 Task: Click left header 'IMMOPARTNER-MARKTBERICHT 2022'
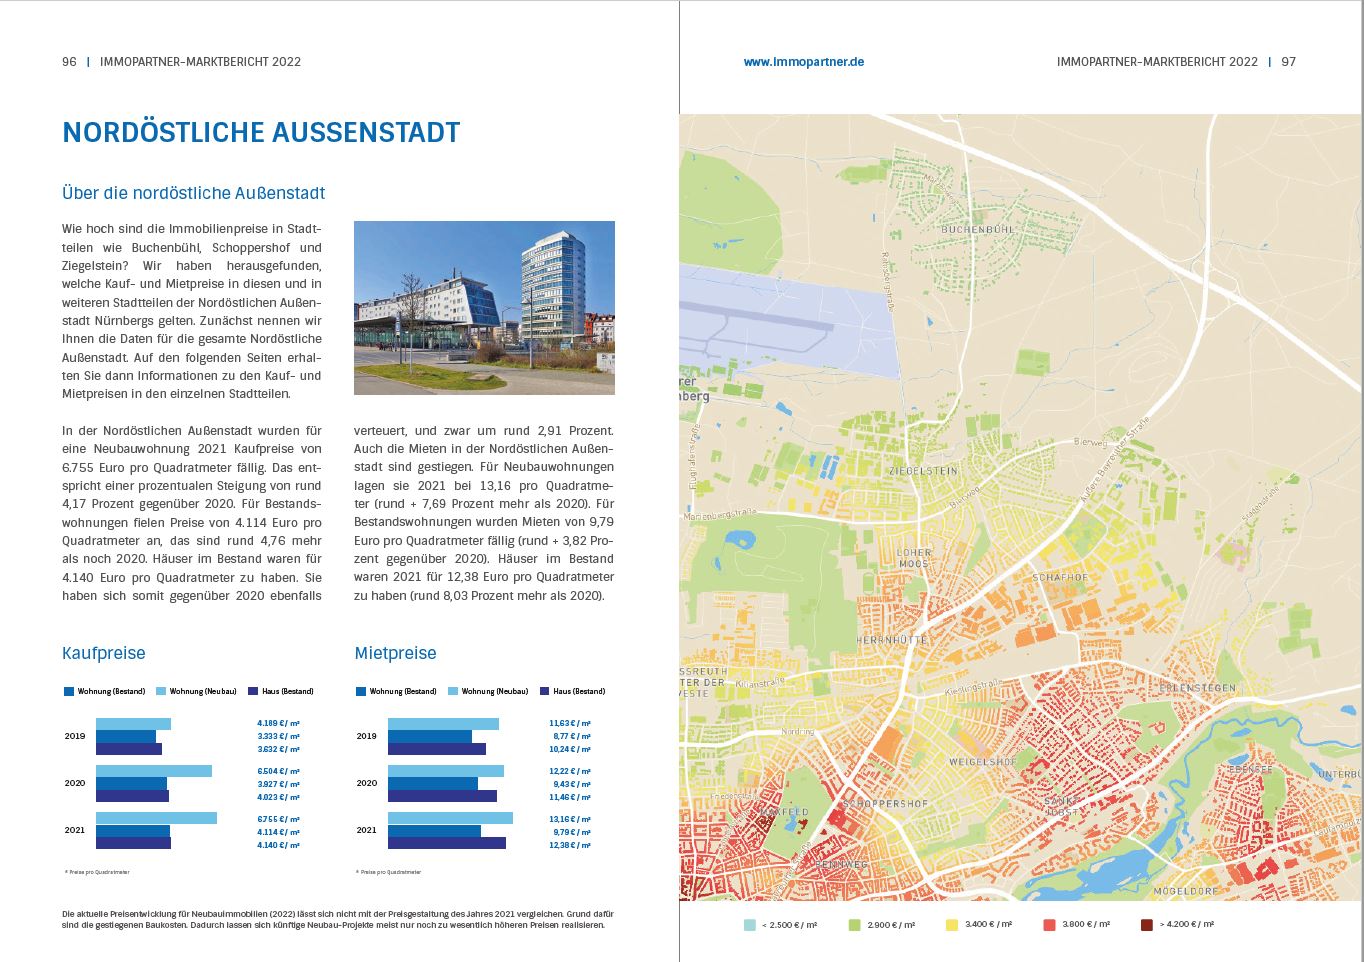201,62
